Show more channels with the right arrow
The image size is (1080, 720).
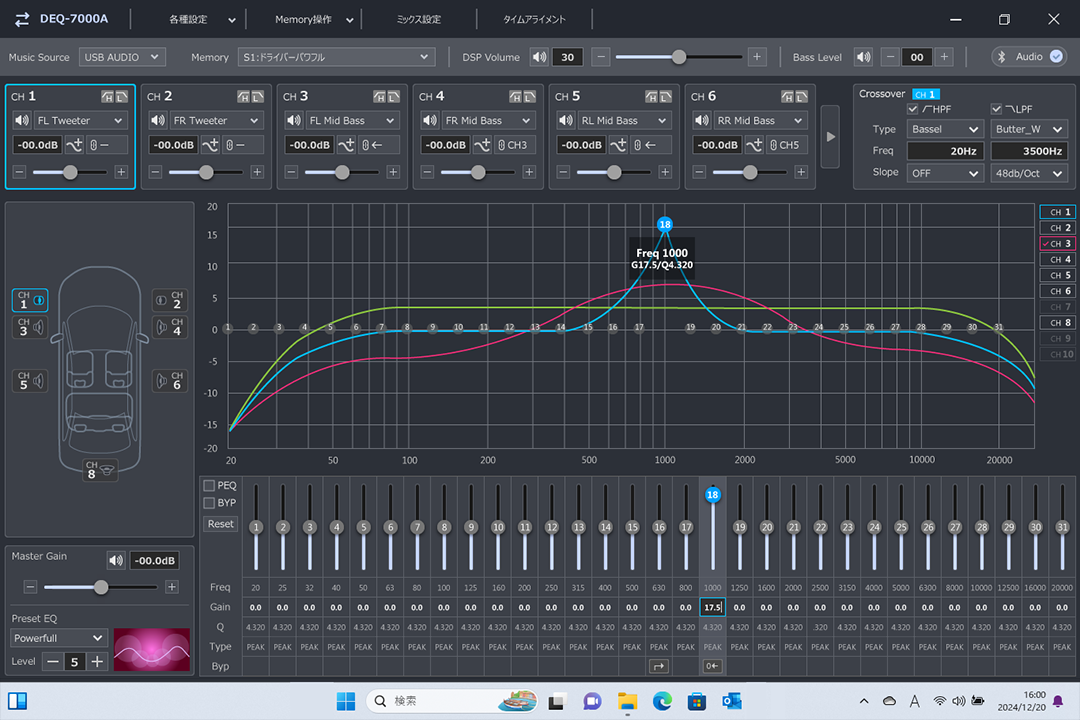pyautogui.click(x=830, y=135)
